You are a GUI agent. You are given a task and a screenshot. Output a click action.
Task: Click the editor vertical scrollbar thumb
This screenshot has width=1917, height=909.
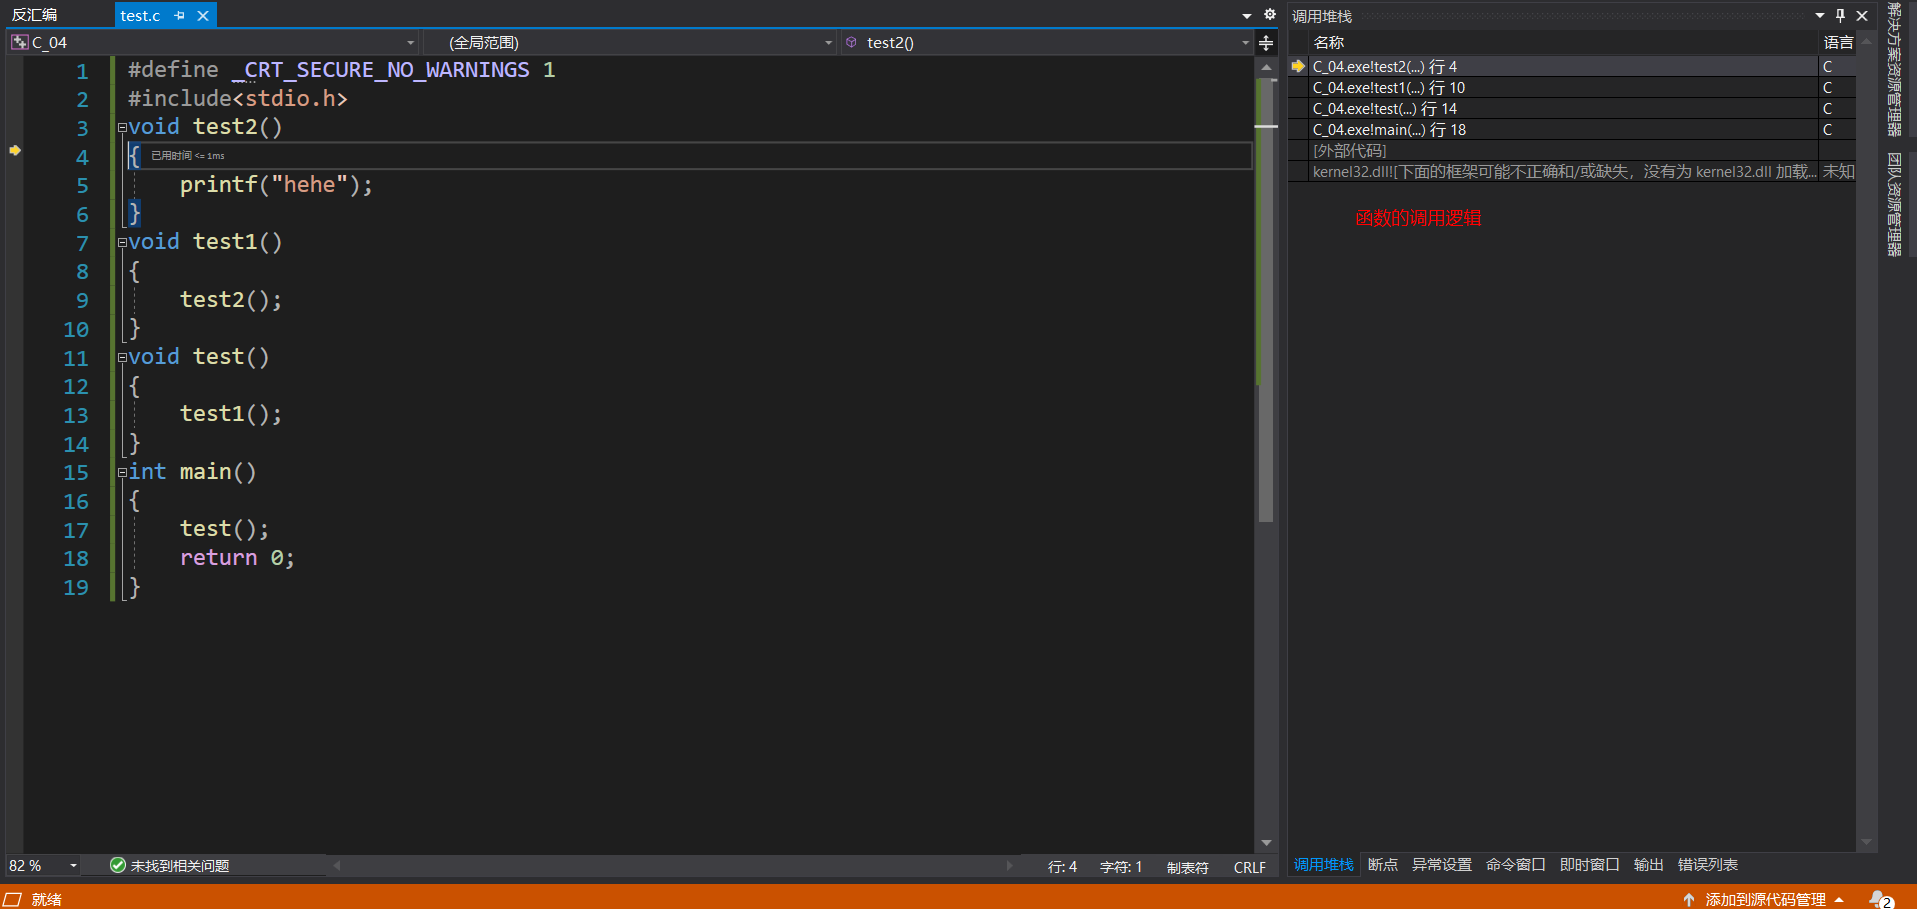(x=1266, y=300)
